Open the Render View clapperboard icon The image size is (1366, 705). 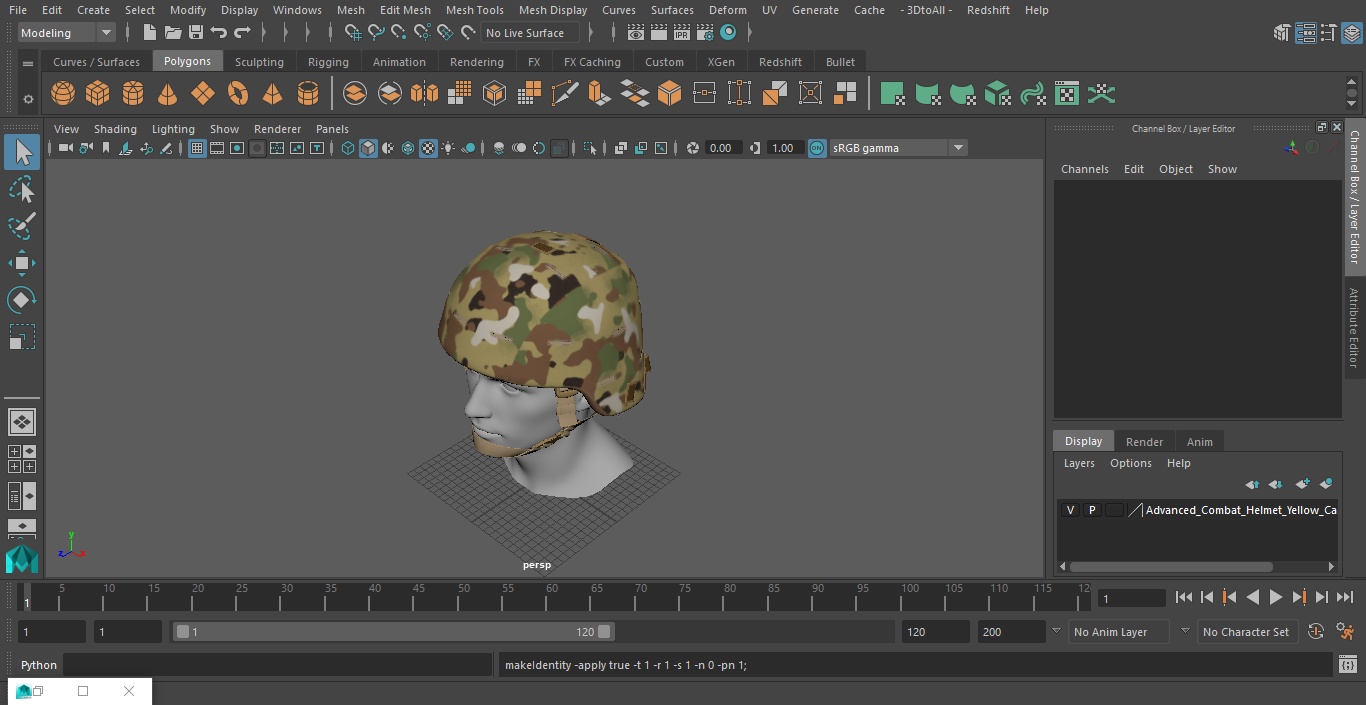pos(636,33)
